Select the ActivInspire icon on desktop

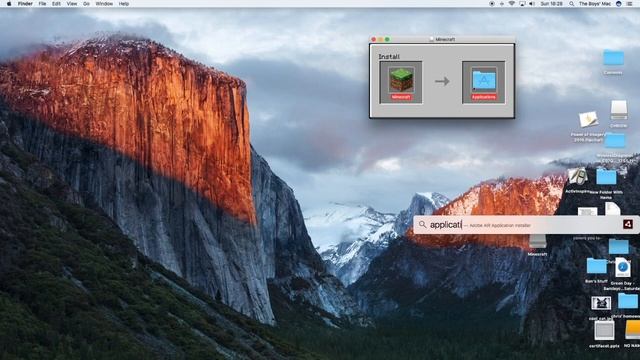(x=577, y=177)
